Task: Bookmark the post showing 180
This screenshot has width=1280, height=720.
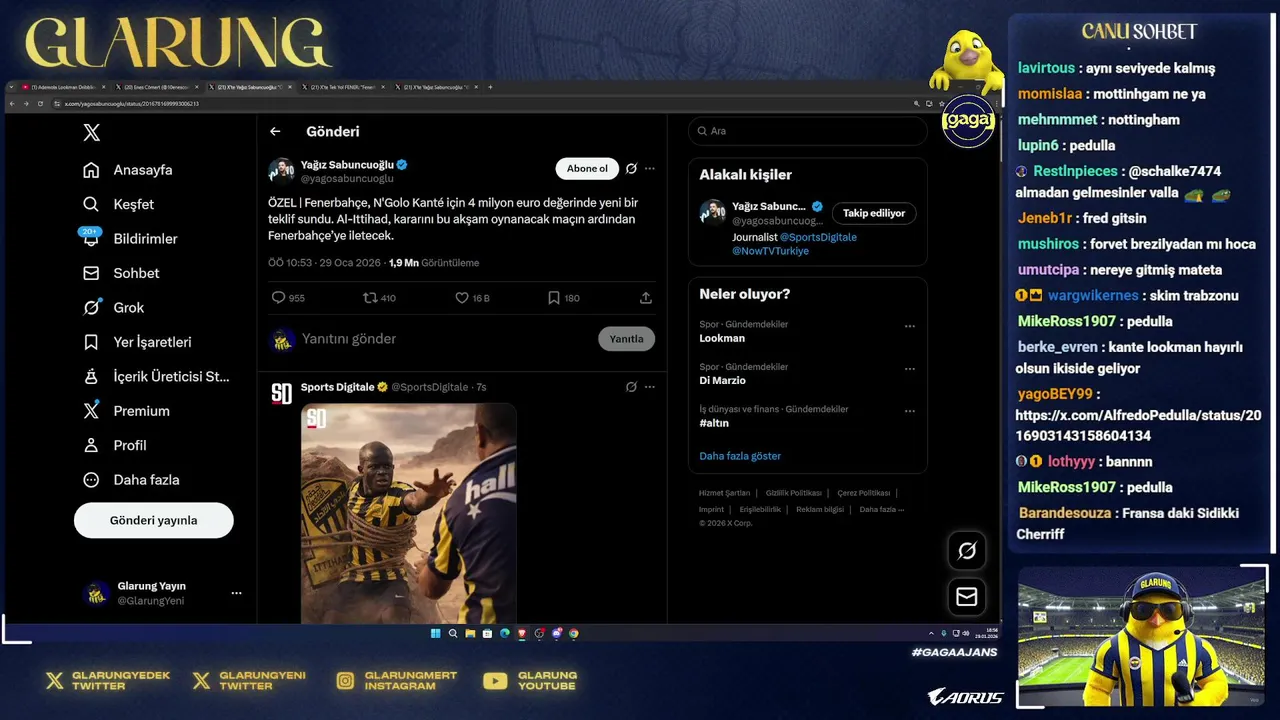Action: 563,298
